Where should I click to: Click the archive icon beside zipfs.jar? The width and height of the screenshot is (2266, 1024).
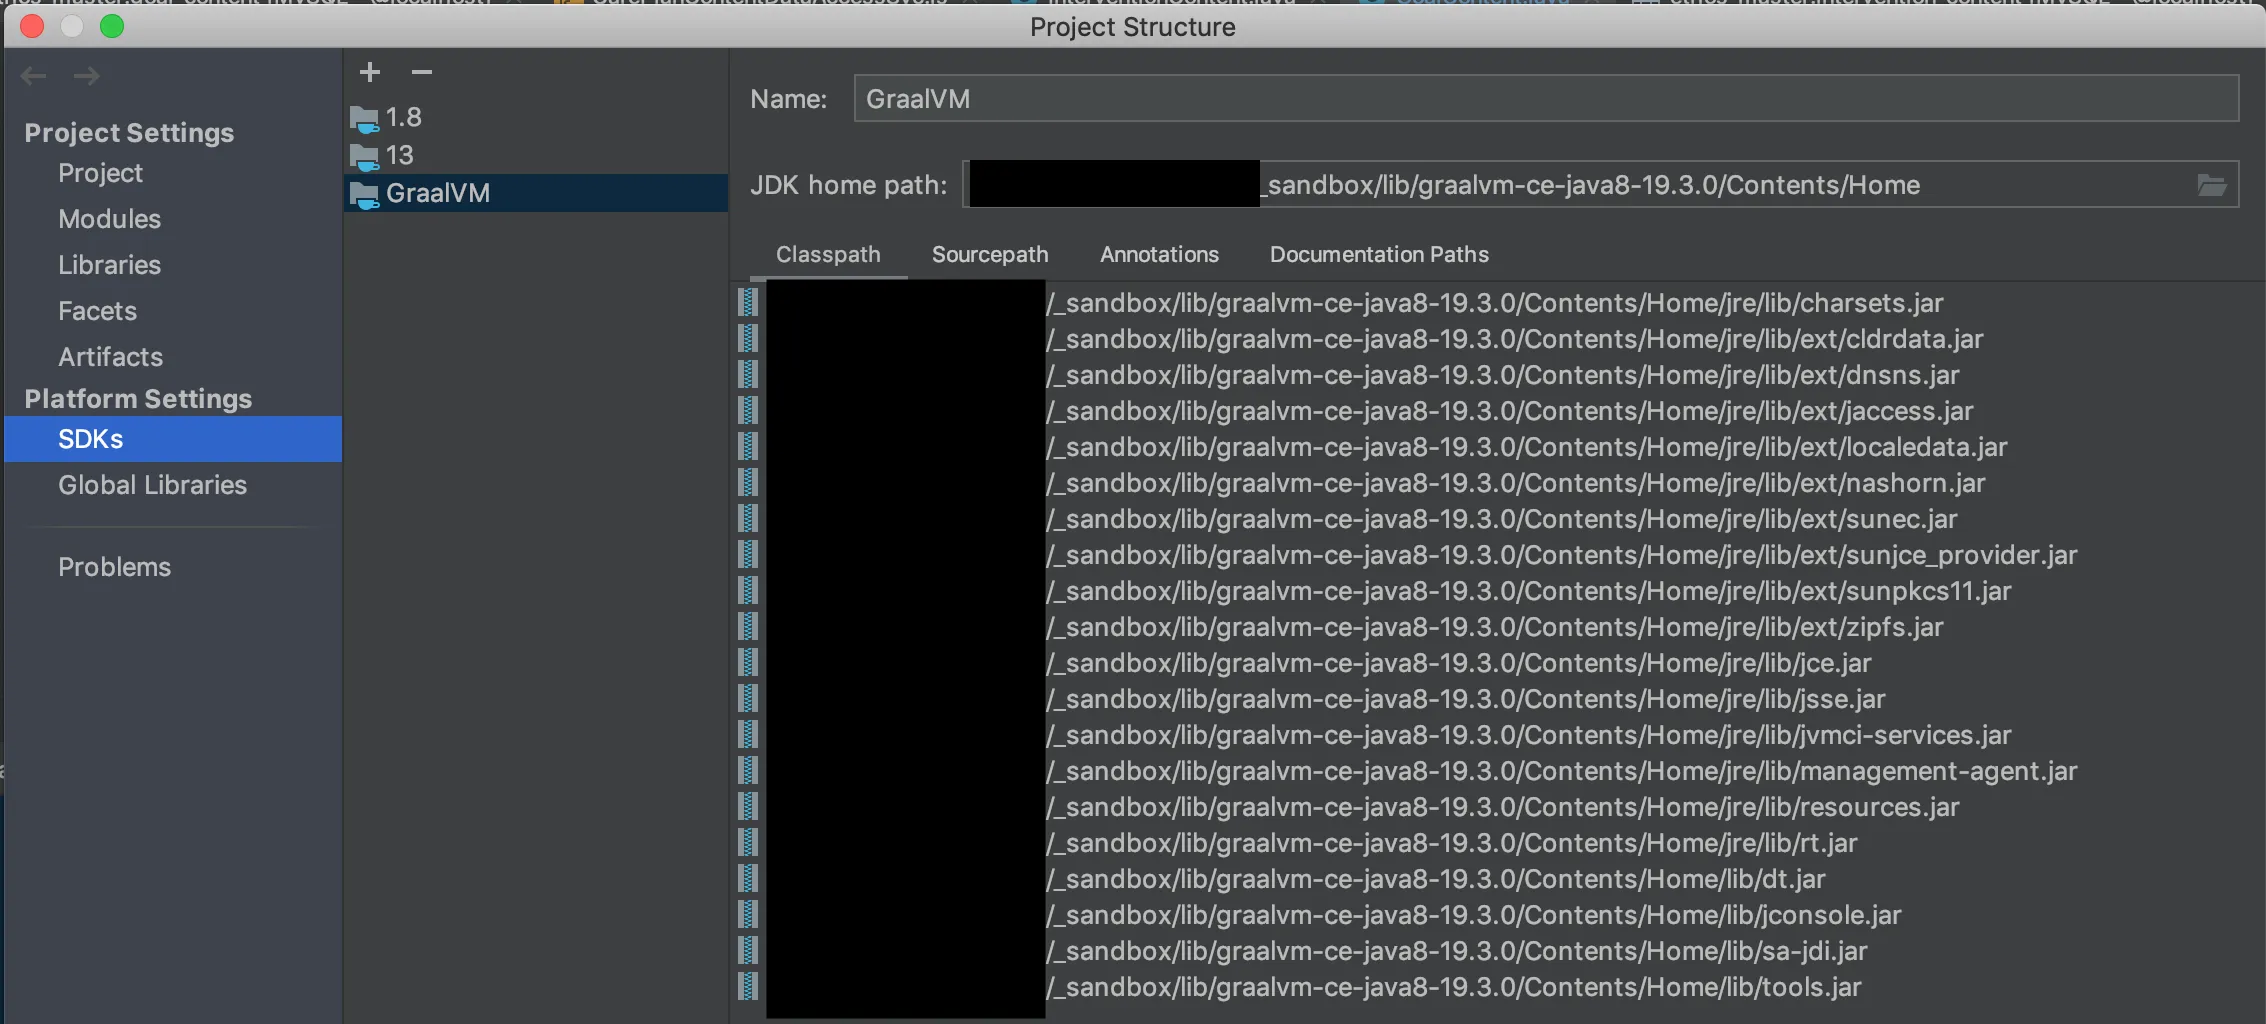pyautogui.click(x=748, y=627)
